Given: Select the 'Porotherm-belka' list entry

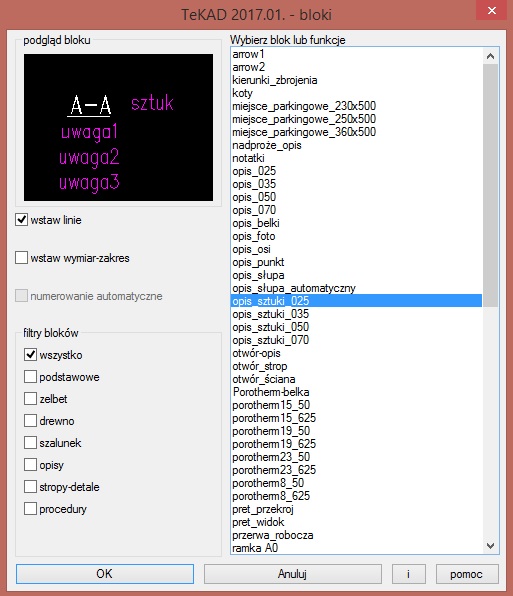Looking at the screenshot, I should [356, 392].
